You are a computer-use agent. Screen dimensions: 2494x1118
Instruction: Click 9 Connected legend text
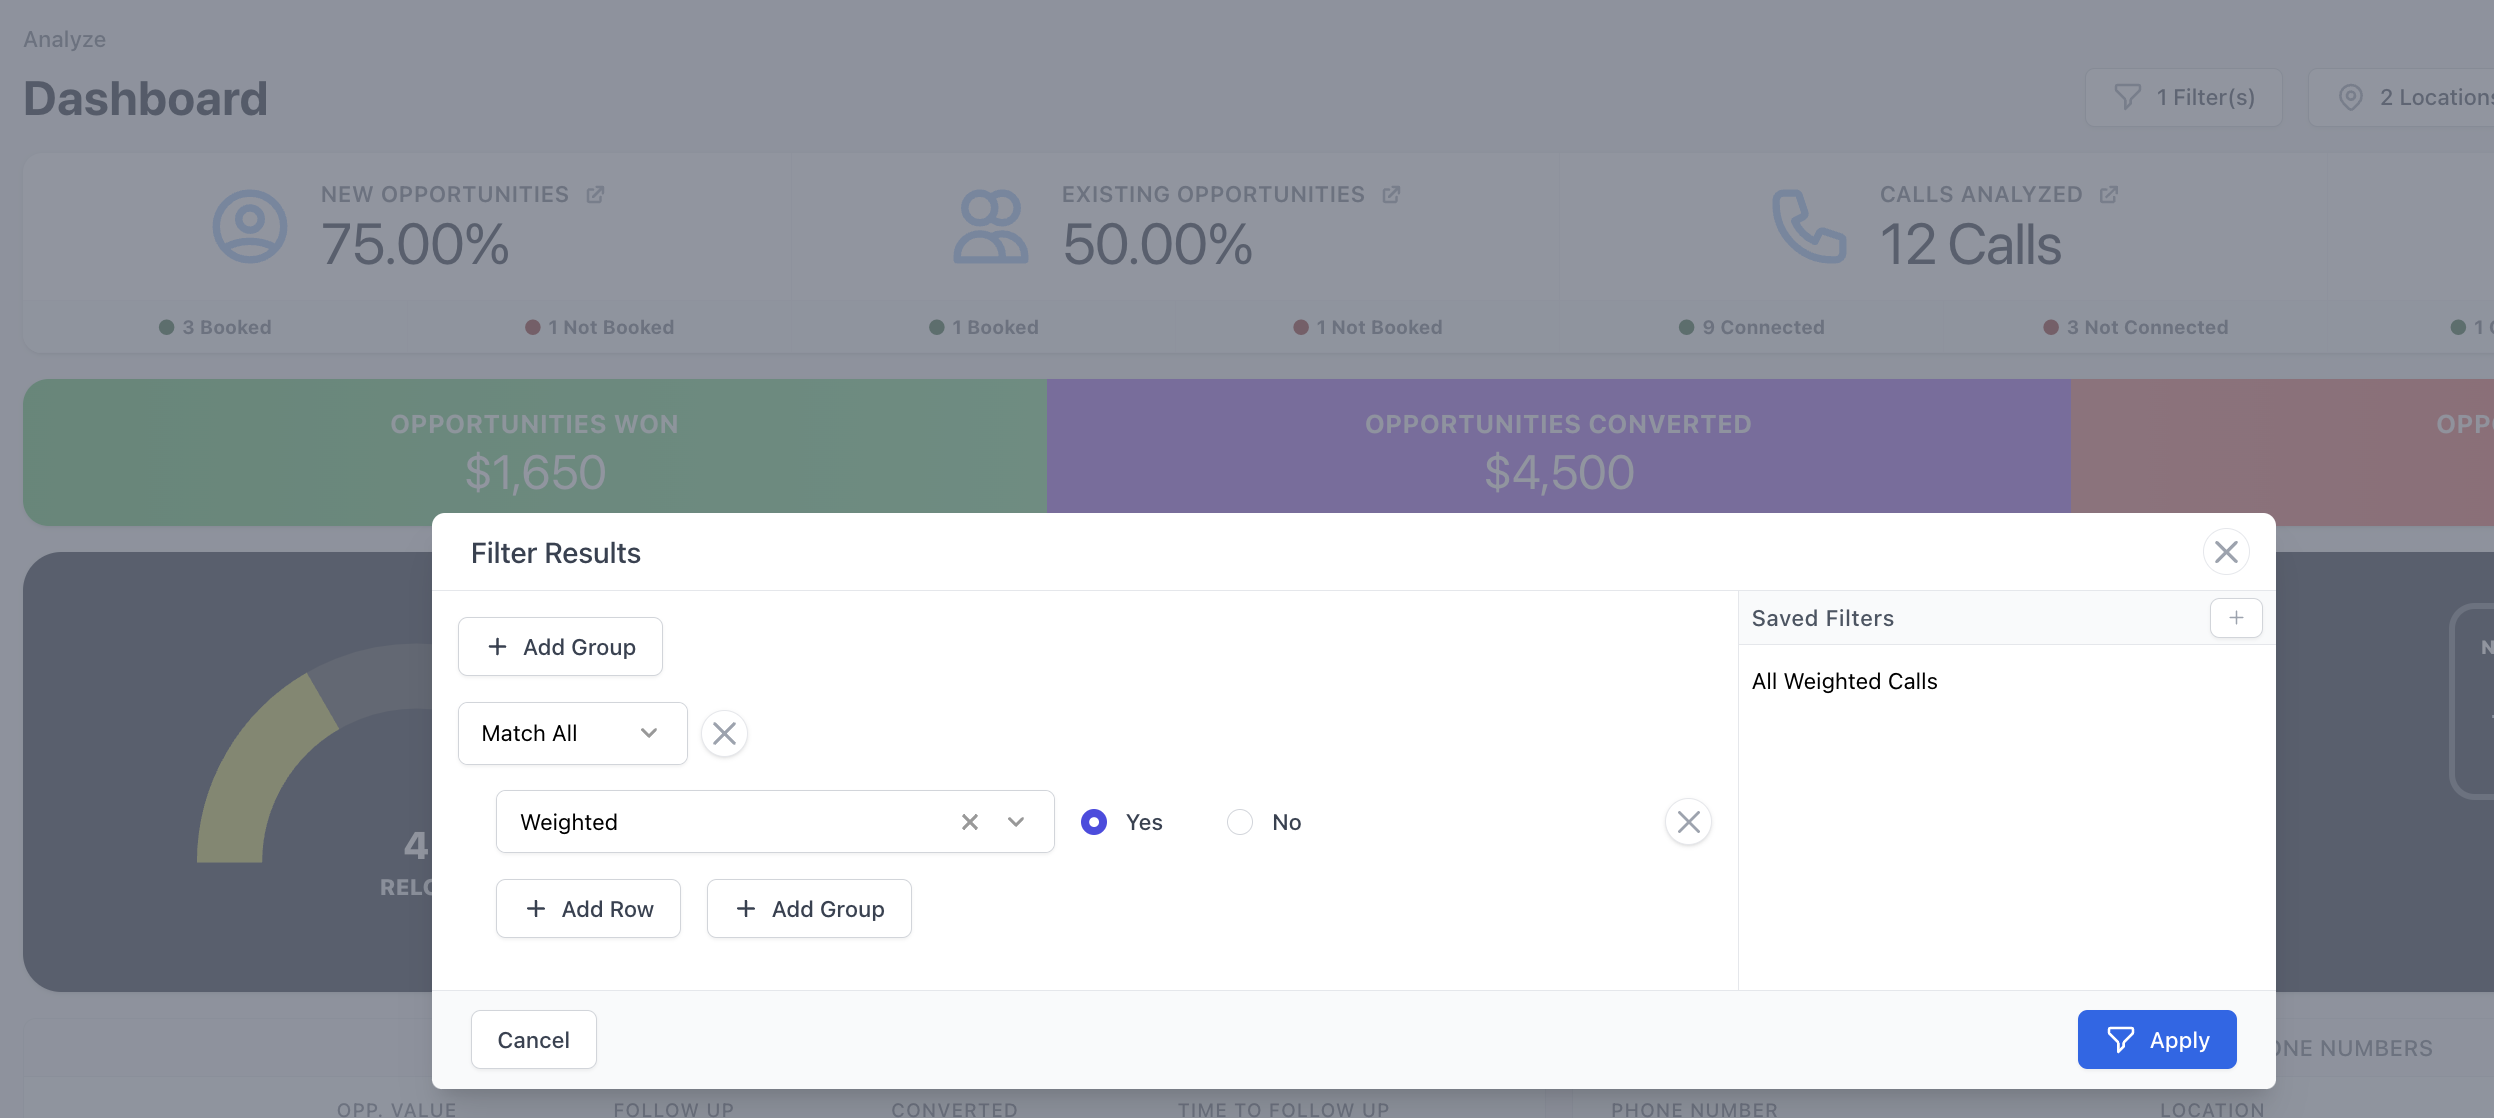(1764, 328)
